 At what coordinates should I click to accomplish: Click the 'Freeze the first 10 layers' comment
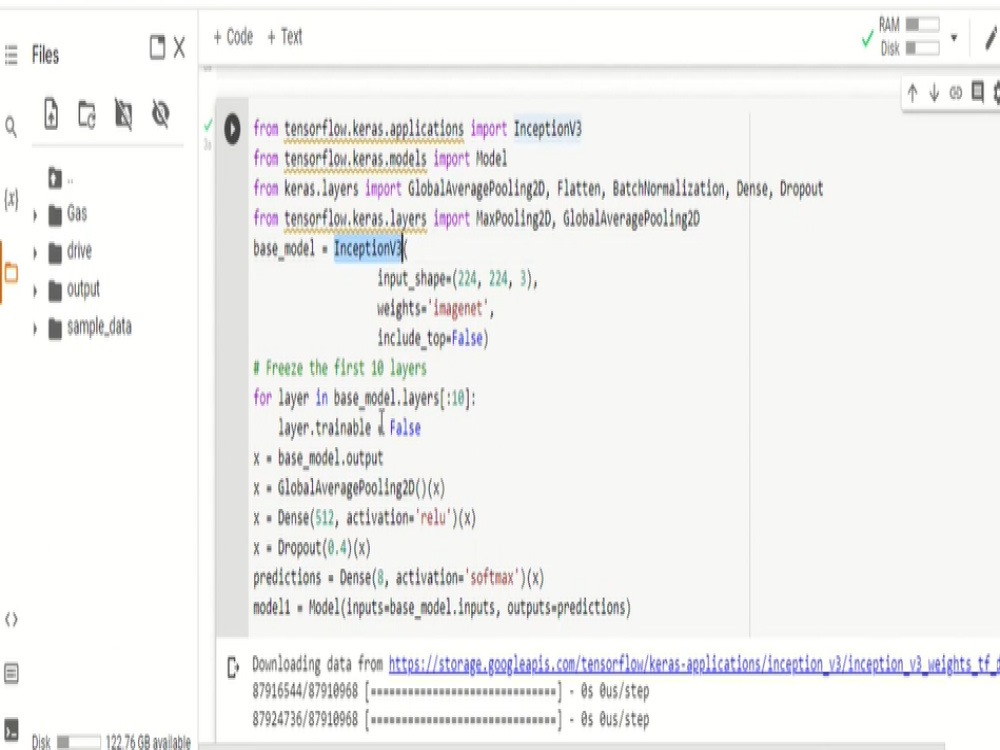[340, 368]
